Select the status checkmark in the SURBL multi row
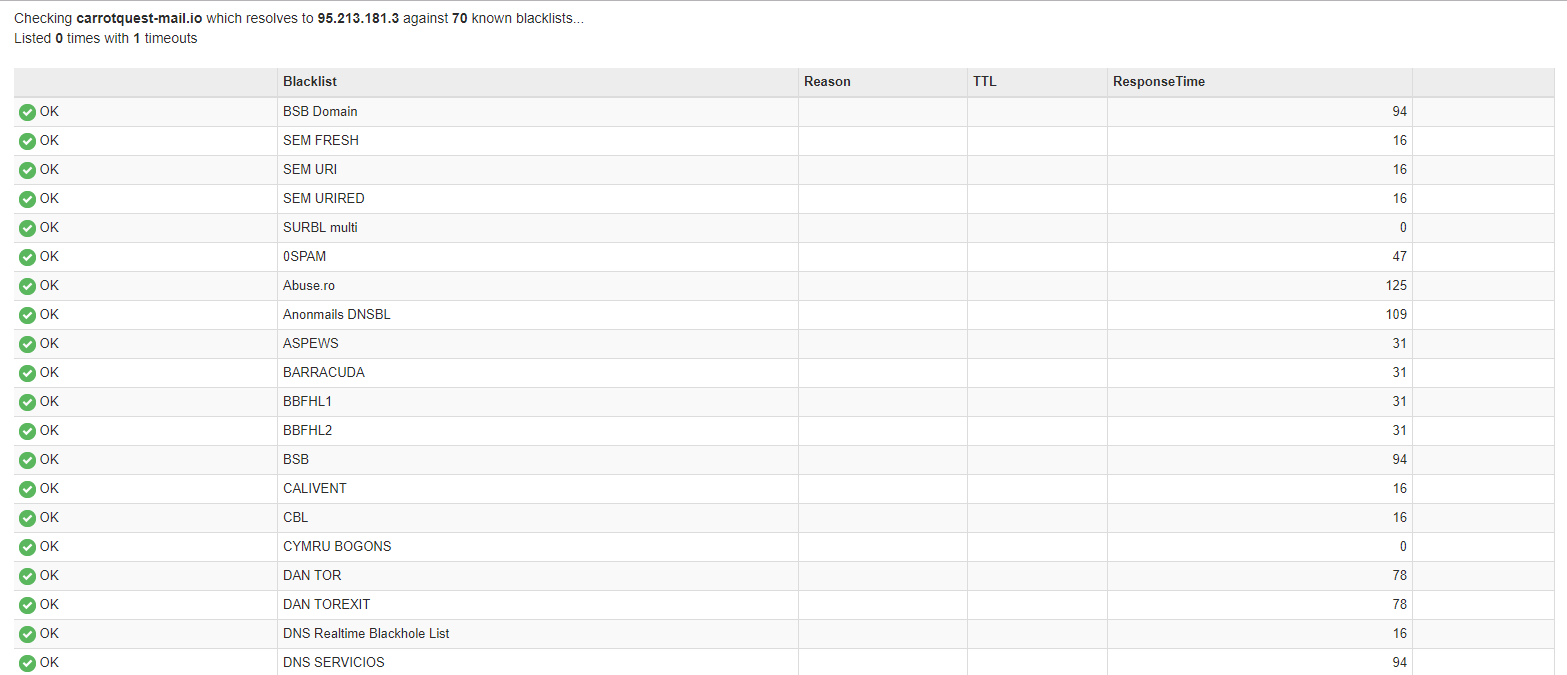The image size is (1567, 675). pos(27,228)
